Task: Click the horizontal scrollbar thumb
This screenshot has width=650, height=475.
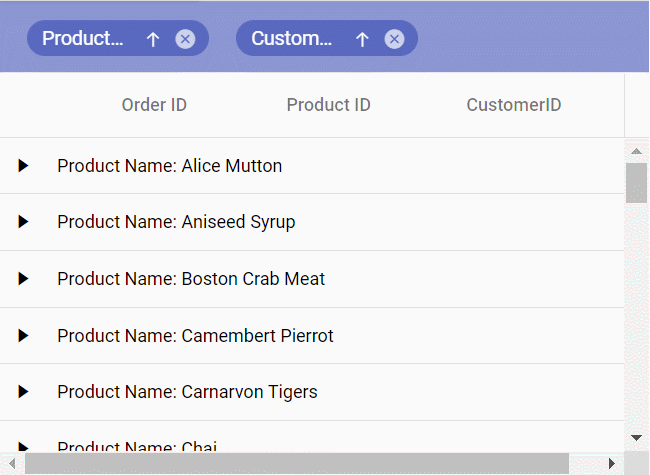Action: pyautogui.click(x=297, y=464)
